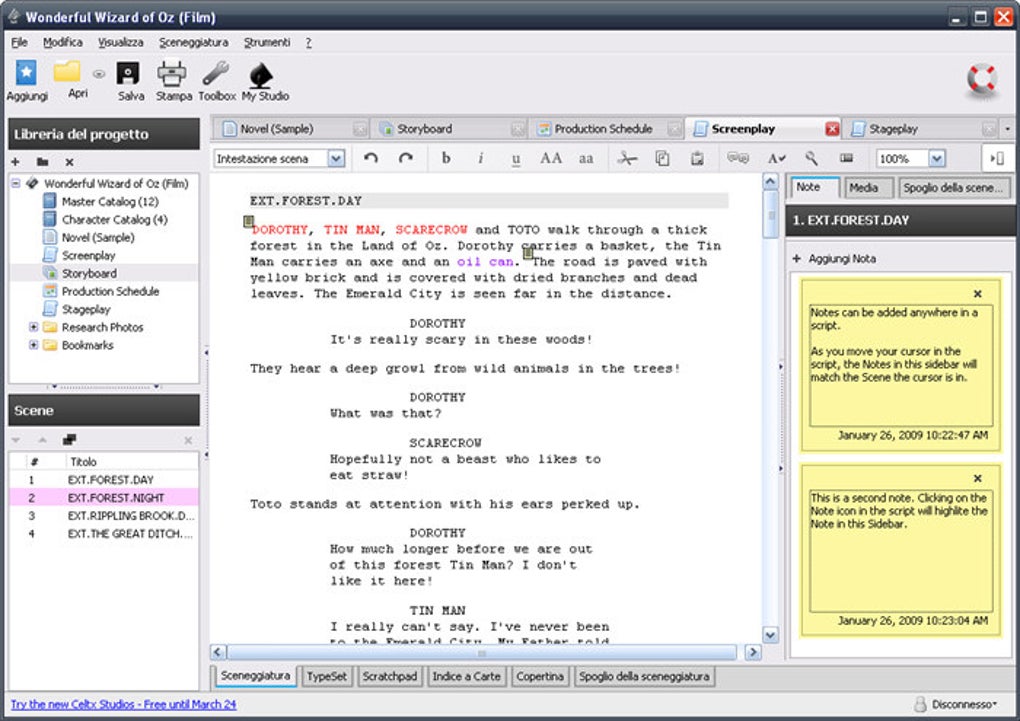Click the Salva floppy disk icon
1020x721 pixels.
tap(129, 74)
